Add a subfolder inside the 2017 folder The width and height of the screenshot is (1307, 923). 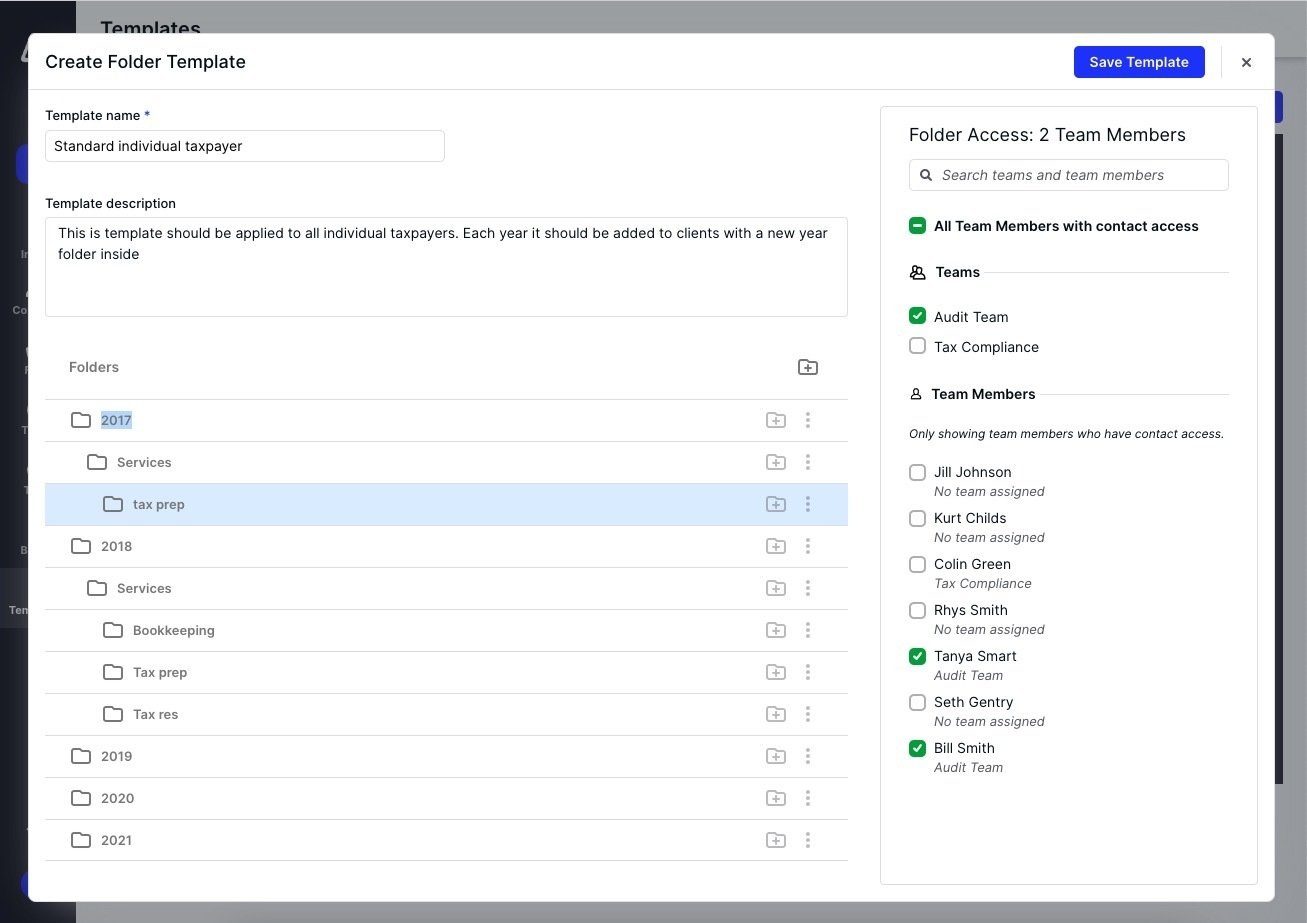pos(776,420)
